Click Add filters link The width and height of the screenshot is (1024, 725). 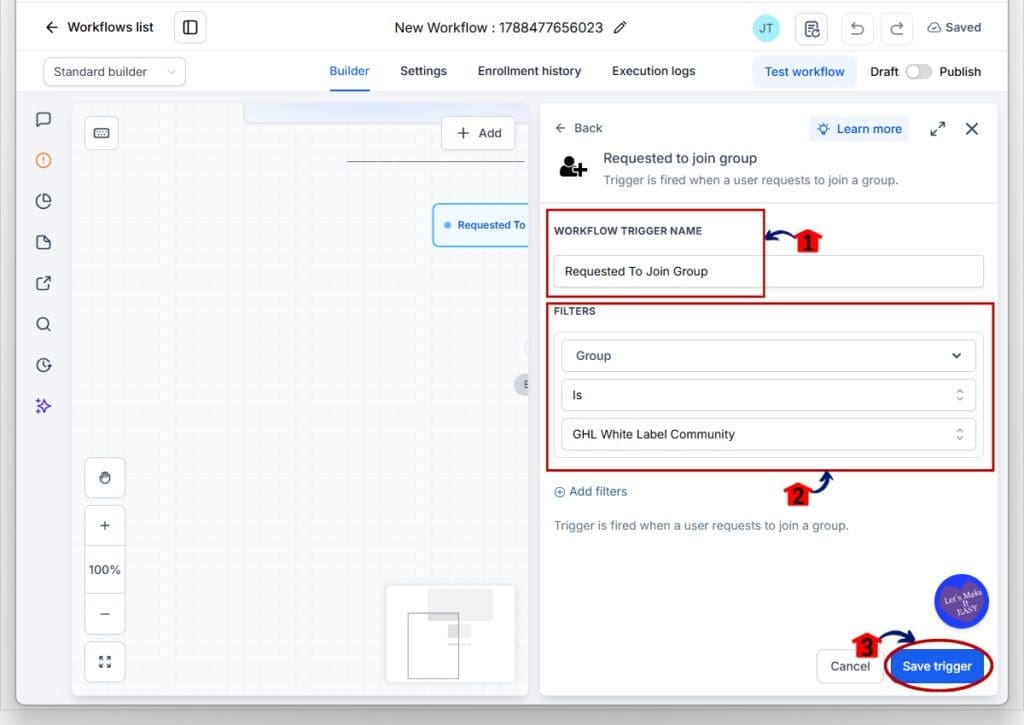(590, 492)
